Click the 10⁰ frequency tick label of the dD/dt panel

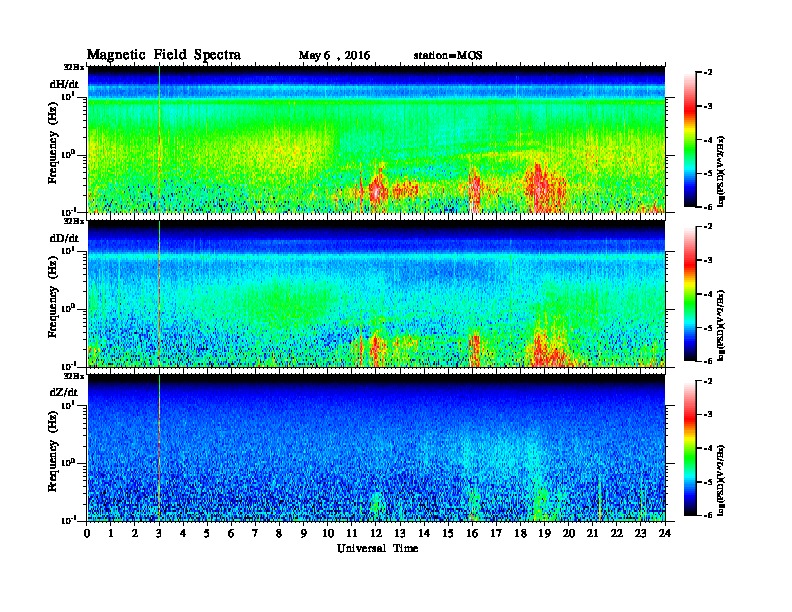click(x=68, y=309)
